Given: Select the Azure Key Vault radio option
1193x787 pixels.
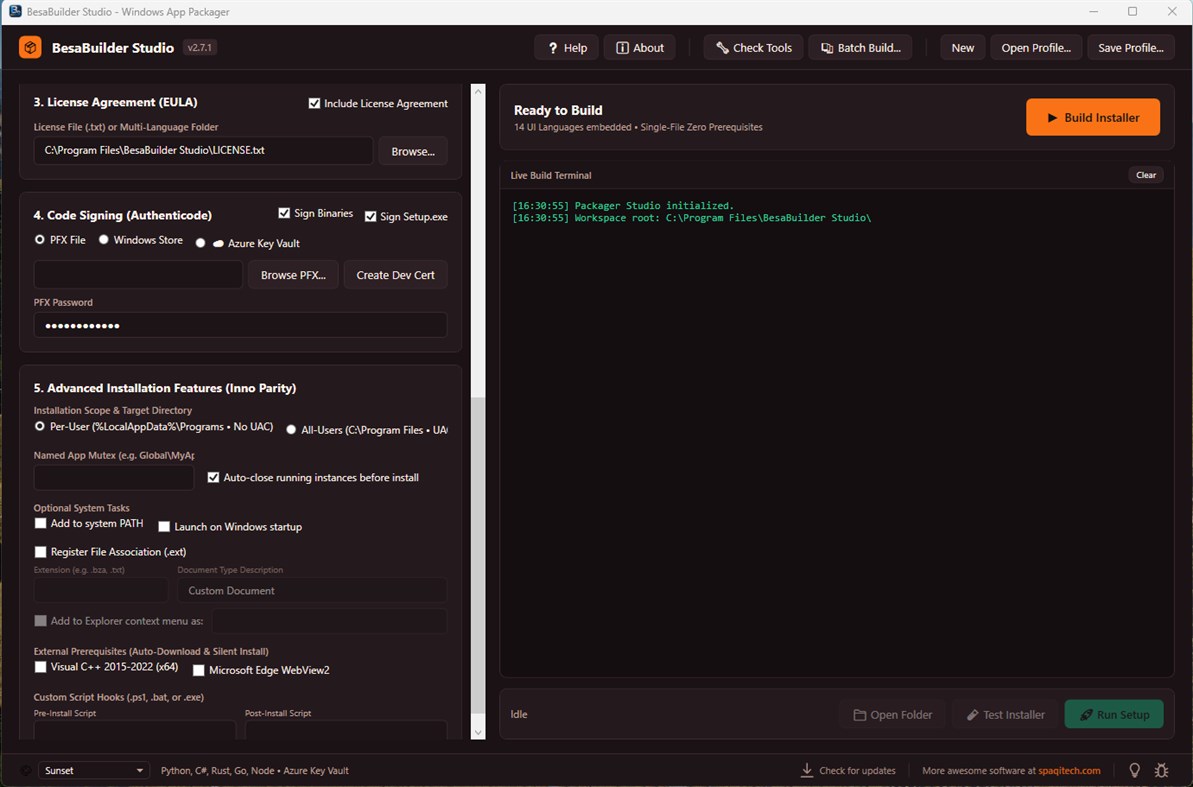Looking at the screenshot, I should pyautogui.click(x=200, y=244).
